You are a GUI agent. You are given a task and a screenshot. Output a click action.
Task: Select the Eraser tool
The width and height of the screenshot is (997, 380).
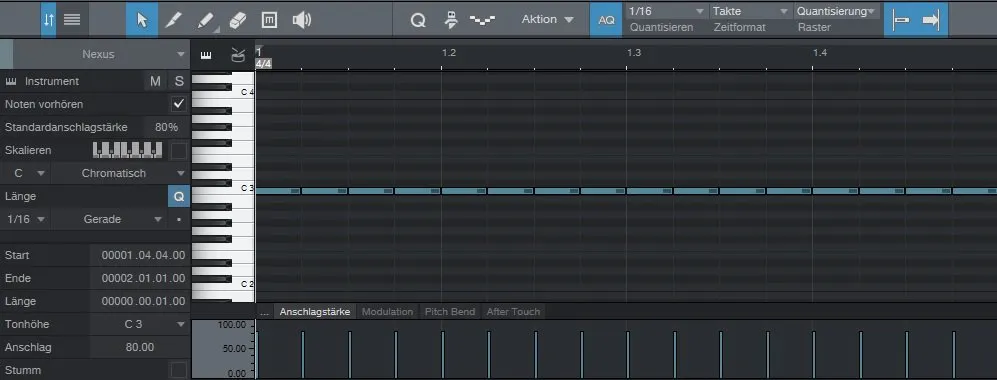click(237, 20)
